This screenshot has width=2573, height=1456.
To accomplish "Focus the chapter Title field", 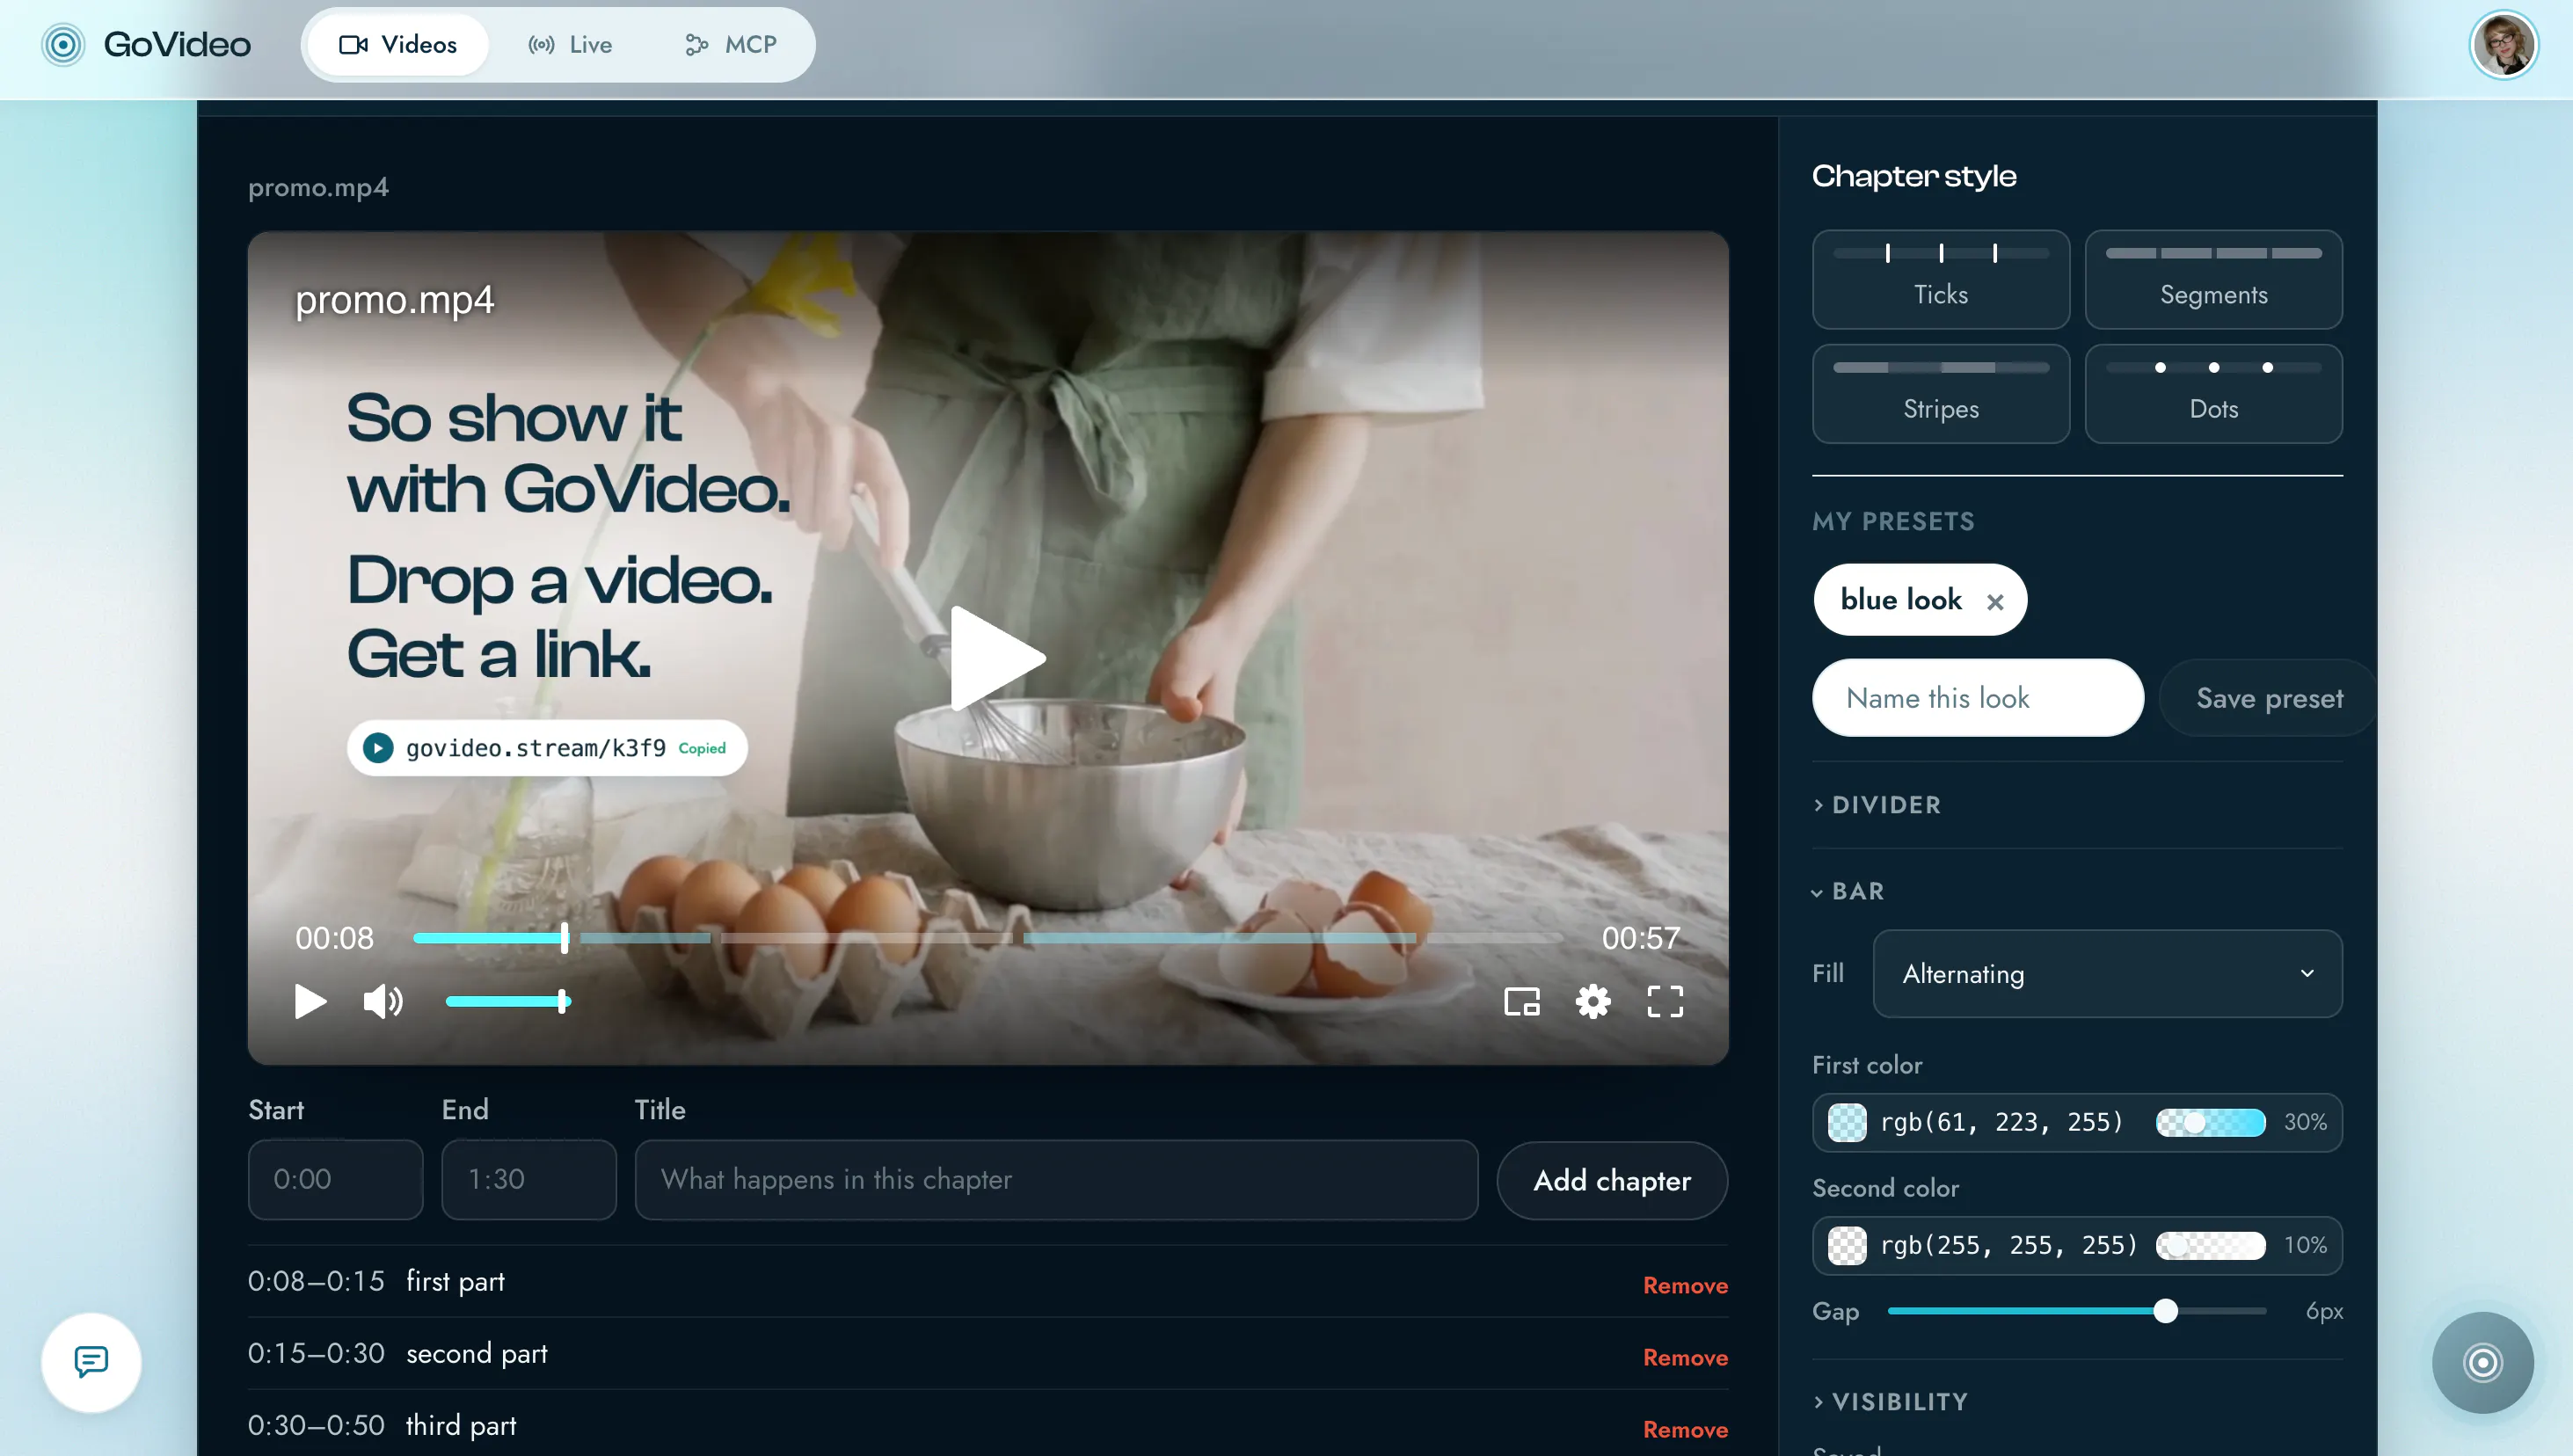I will 1056,1180.
